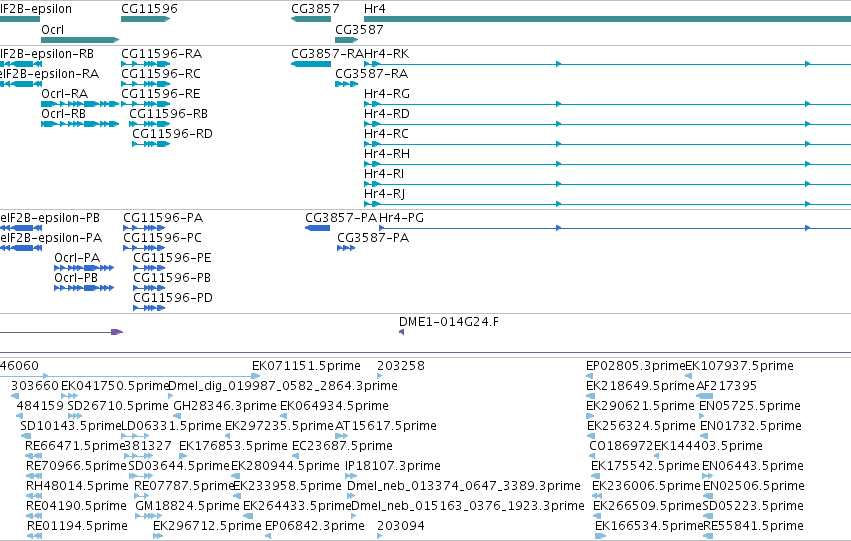Select protein CG11596-PA
Screen dimensions: 851x541
pyautogui.click(x=163, y=218)
